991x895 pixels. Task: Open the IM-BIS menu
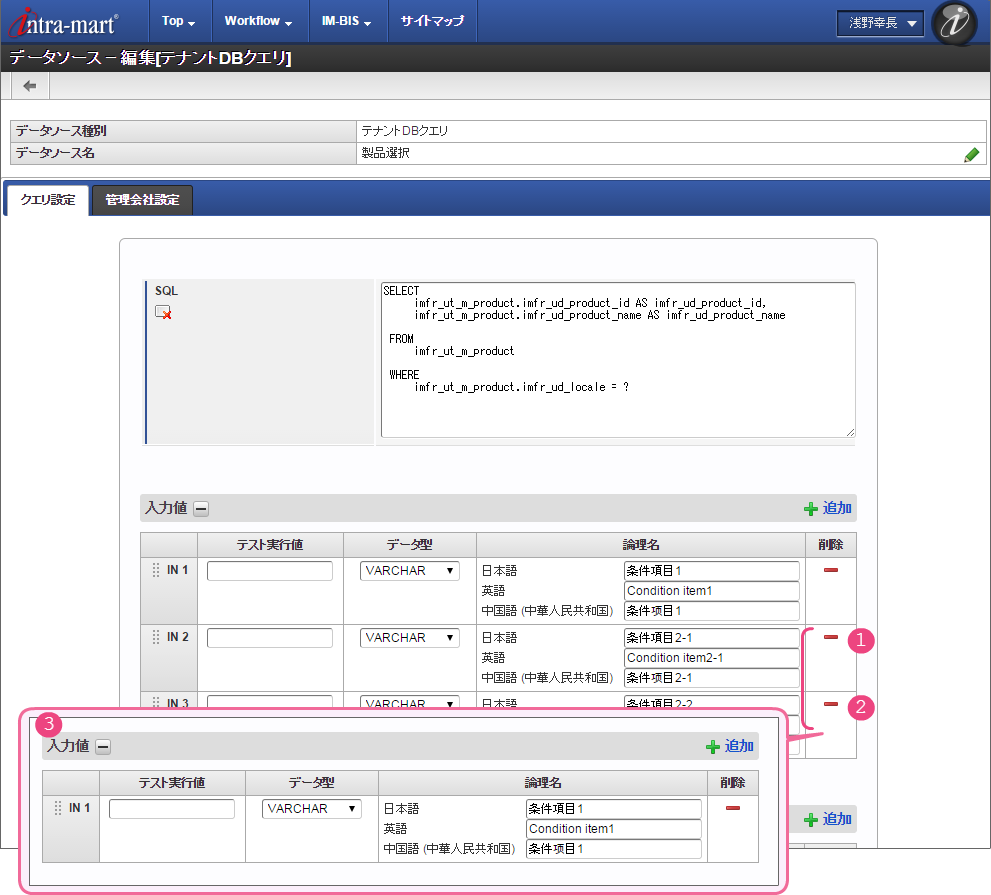(x=346, y=21)
